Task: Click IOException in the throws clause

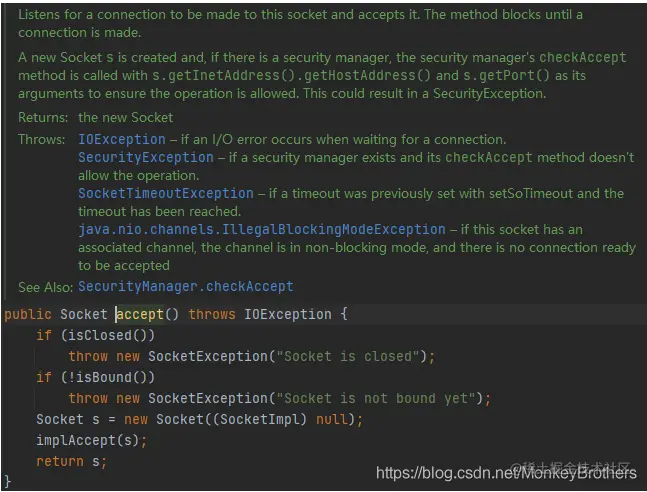Action: (x=288, y=315)
